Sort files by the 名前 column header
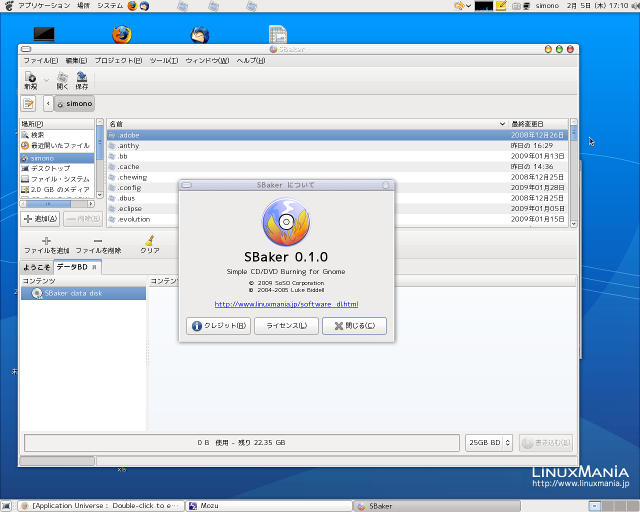This screenshot has width=640, height=512. [x=300, y=124]
